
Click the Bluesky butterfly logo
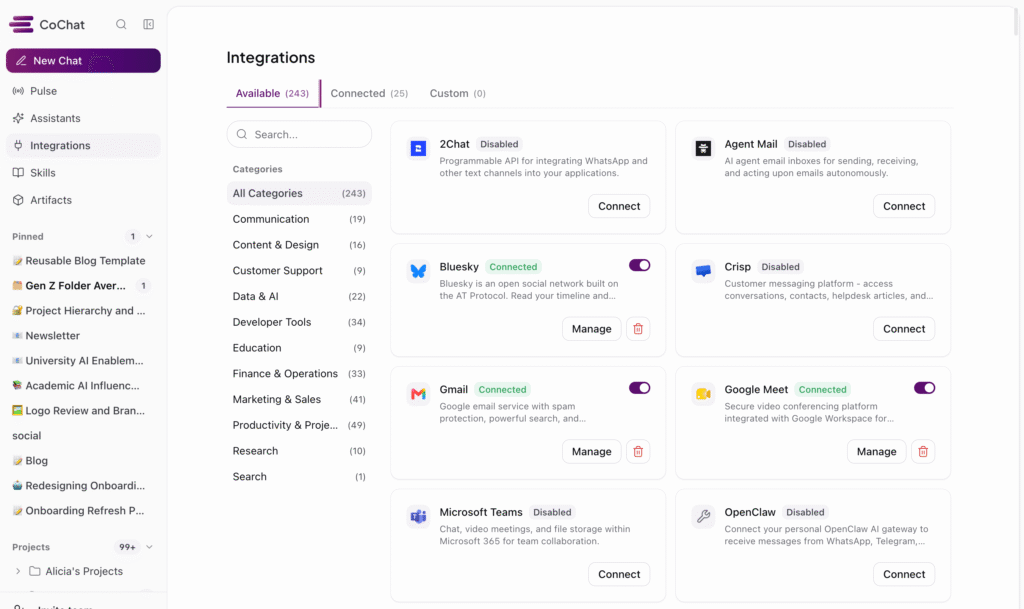click(x=418, y=271)
